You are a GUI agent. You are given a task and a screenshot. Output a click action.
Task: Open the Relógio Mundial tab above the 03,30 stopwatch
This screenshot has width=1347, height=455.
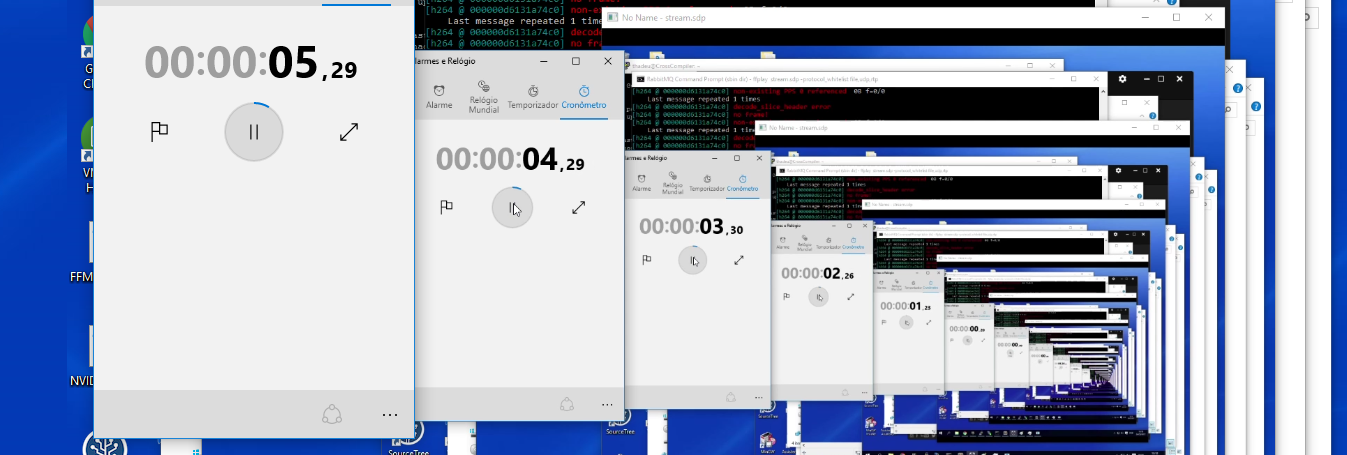pos(672,183)
